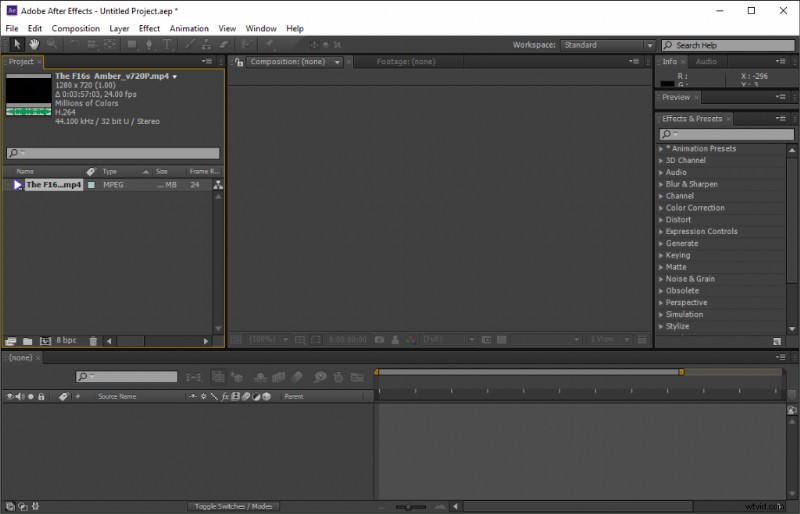
Task: Open the Composition Mini-Flowchart in timeline
Action: click(x=194, y=377)
